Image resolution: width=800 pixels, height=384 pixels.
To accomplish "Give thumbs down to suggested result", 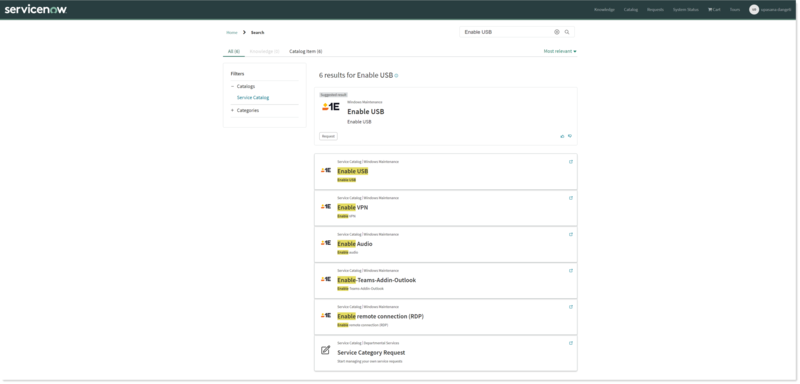I will click(570, 136).
